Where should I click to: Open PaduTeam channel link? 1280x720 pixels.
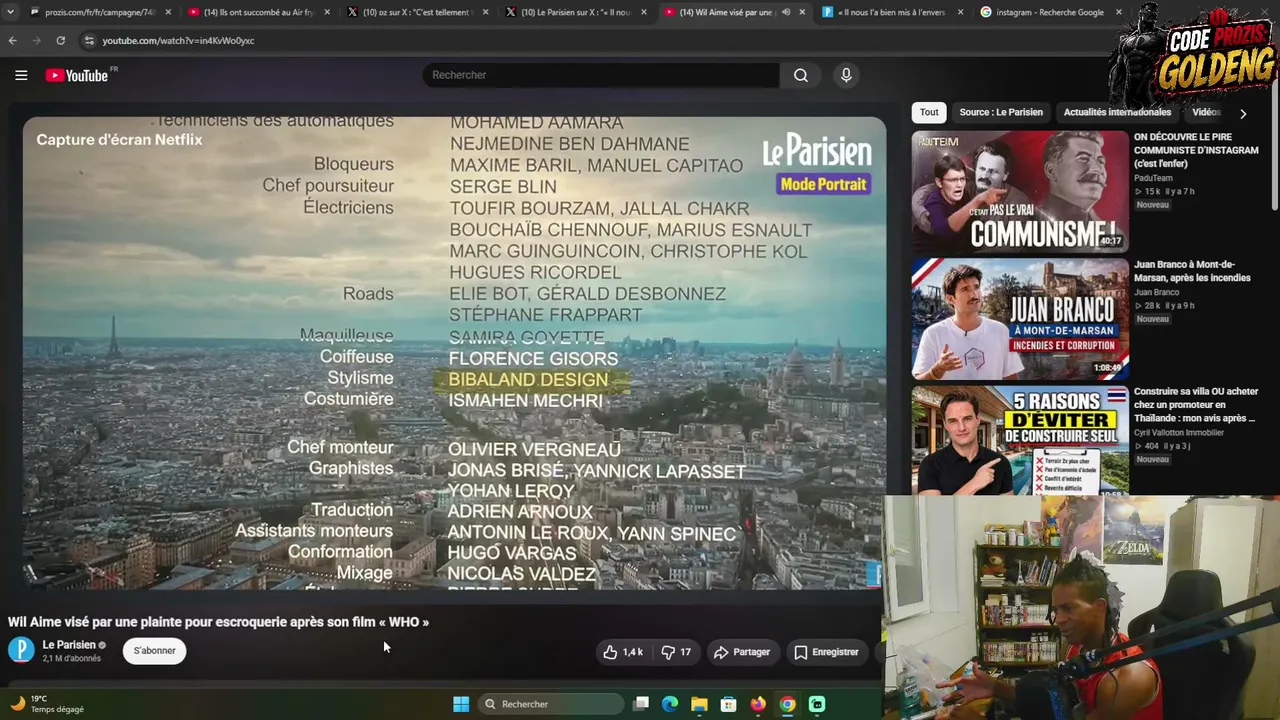(1153, 178)
